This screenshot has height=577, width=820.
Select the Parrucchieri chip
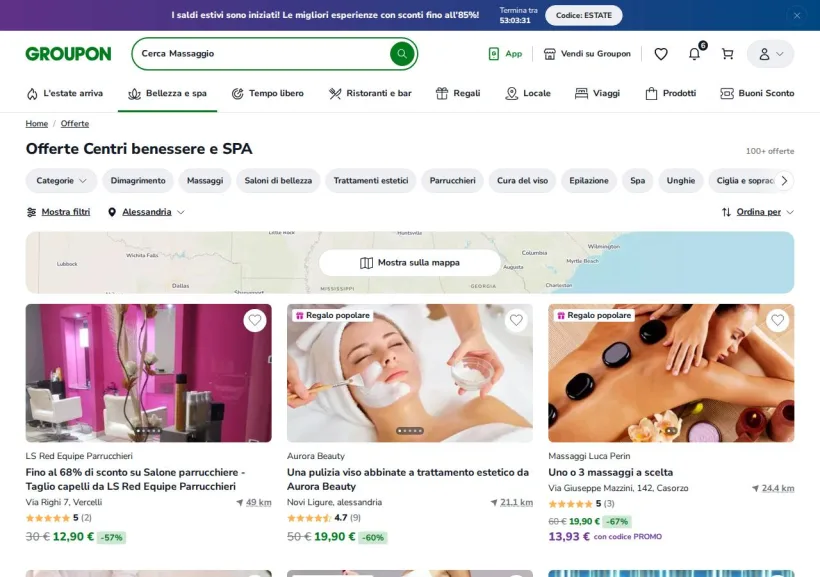(x=452, y=180)
